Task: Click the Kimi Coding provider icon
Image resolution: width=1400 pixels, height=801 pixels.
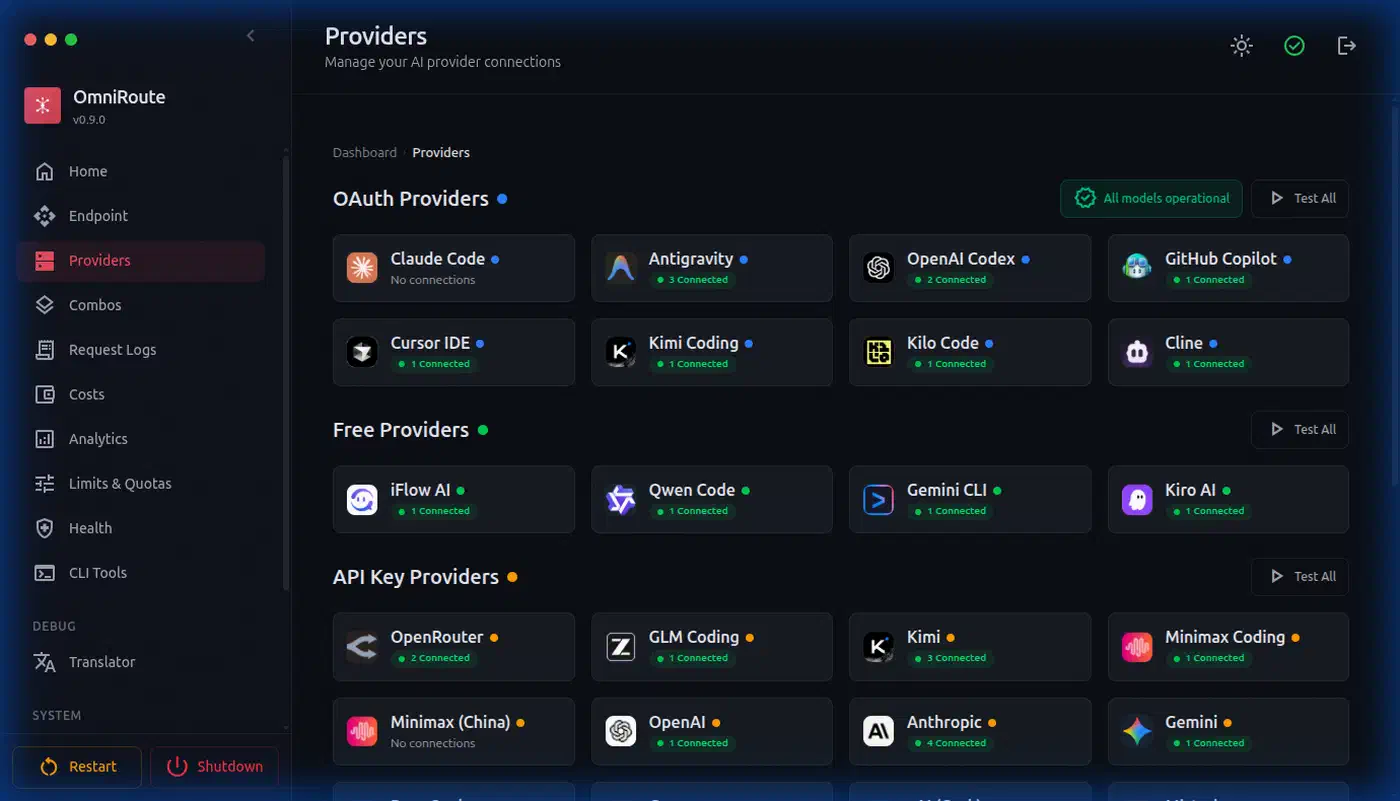Action: [x=621, y=352]
